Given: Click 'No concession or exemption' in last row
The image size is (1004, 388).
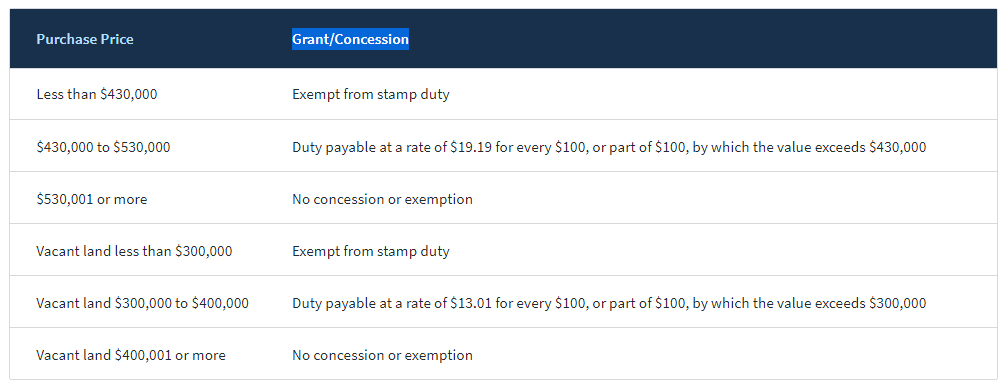Looking at the screenshot, I should pos(382,355).
